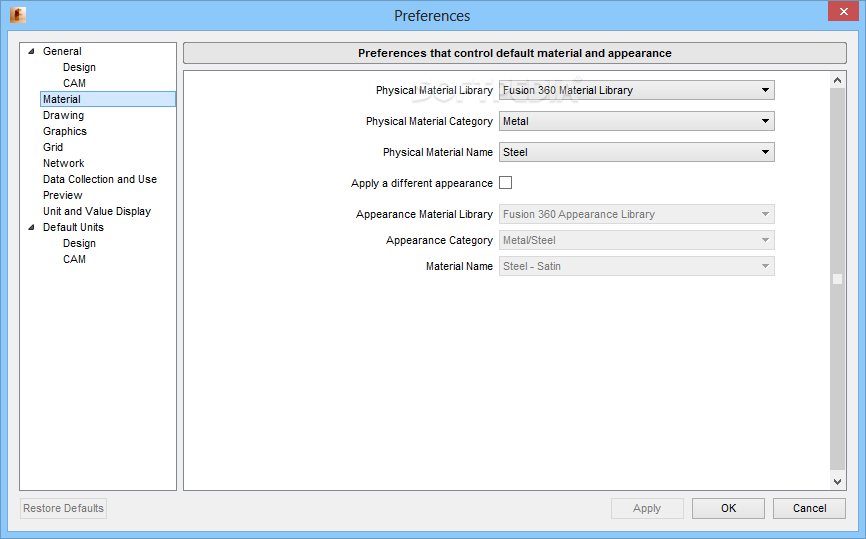The image size is (866, 539).
Task: Open Physical Material Library dropdown
Action: point(636,90)
